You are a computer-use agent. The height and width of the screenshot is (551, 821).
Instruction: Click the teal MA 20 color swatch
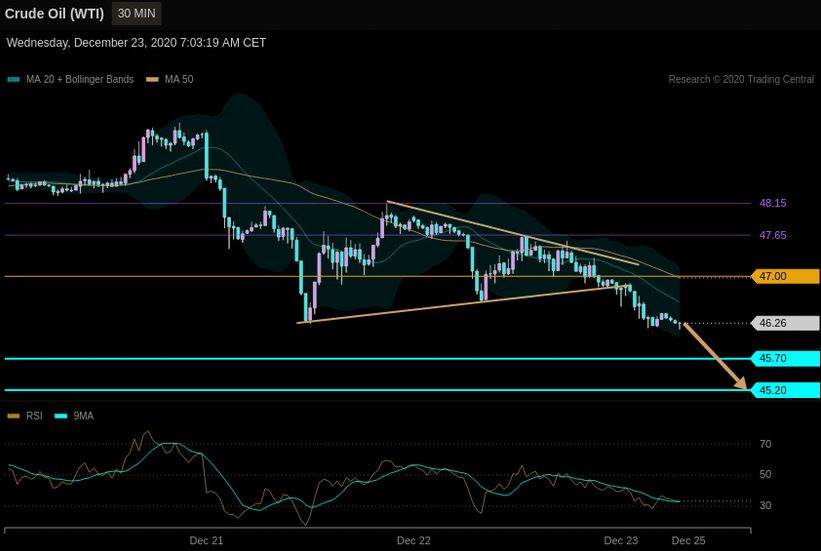pyautogui.click(x=14, y=80)
